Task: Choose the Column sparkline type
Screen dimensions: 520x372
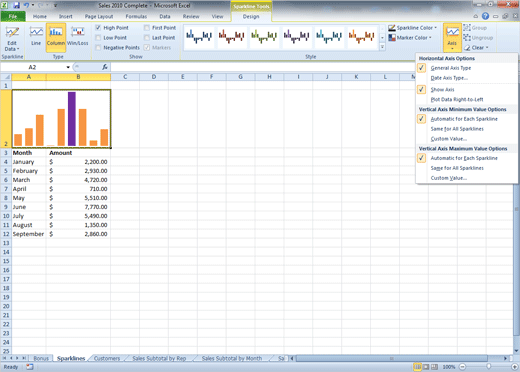Action: point(56,37)
